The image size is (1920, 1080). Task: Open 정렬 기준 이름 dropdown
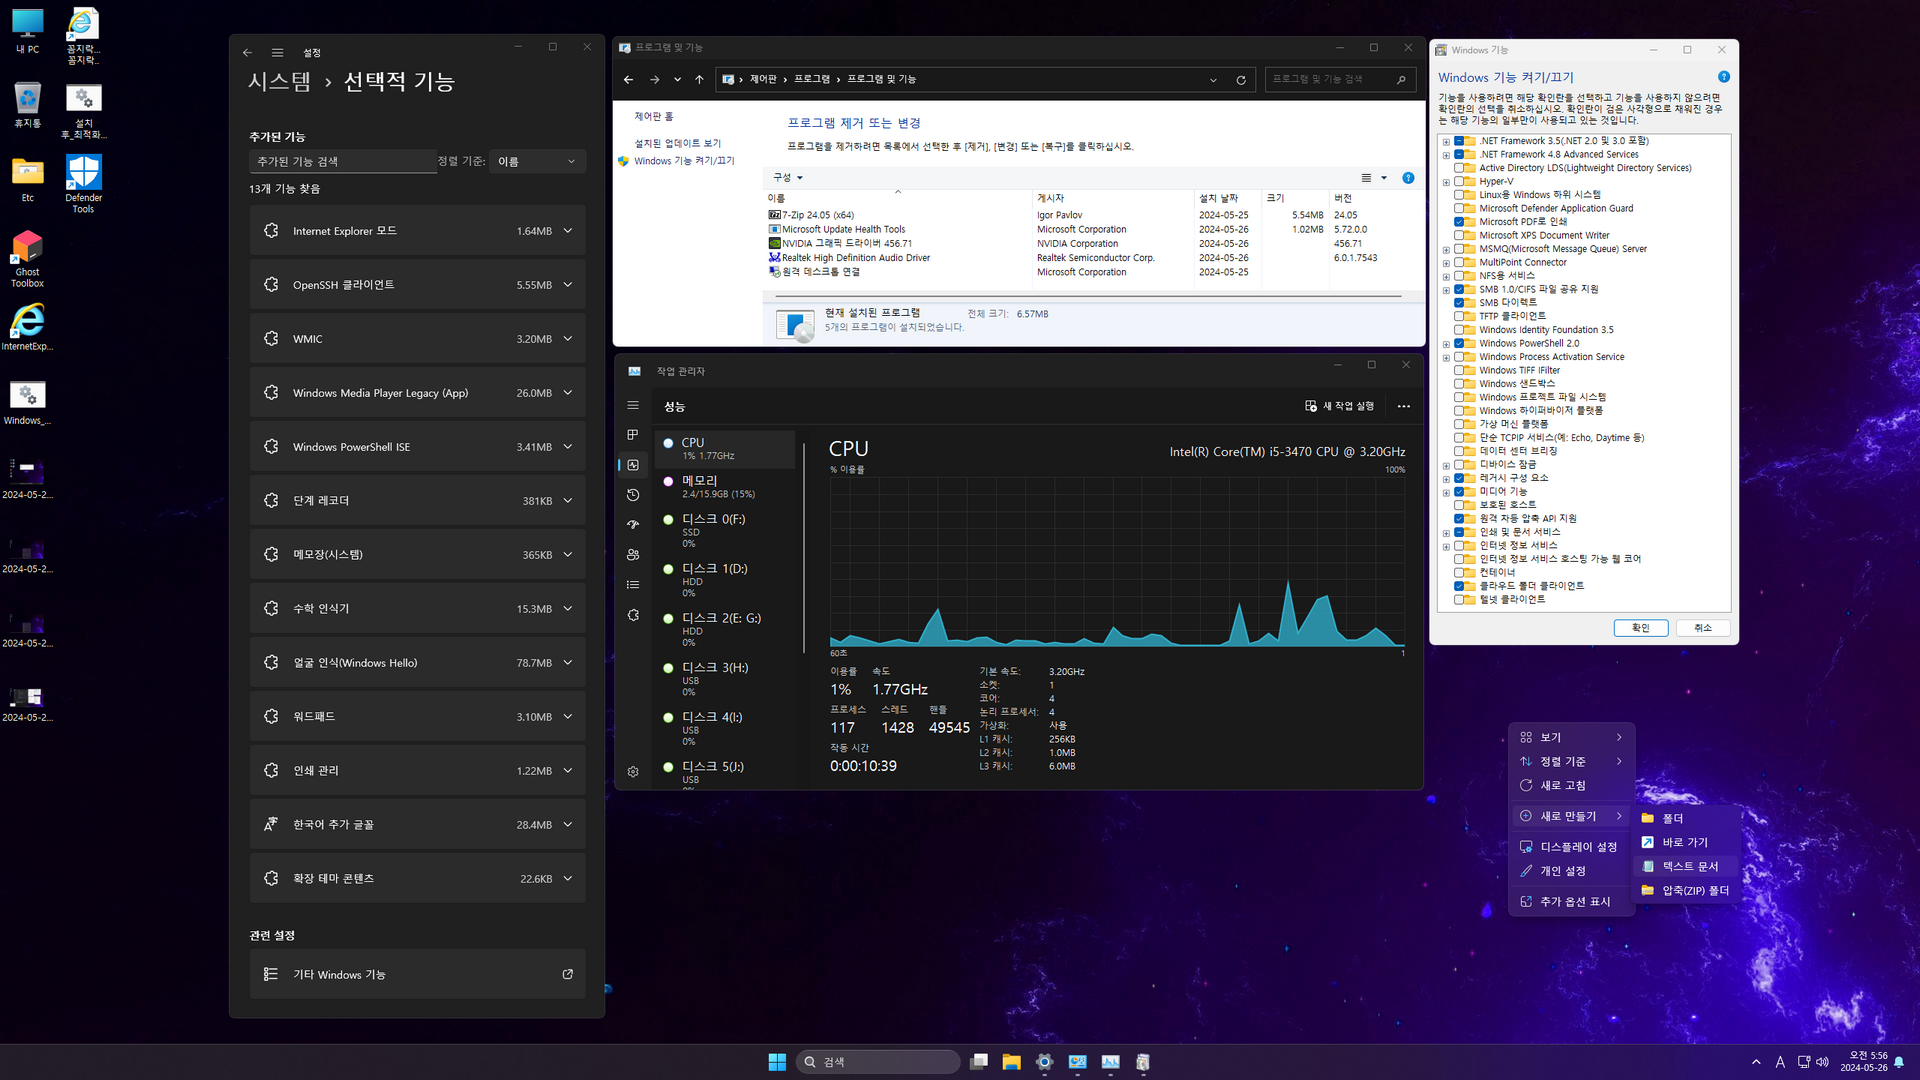537,162
